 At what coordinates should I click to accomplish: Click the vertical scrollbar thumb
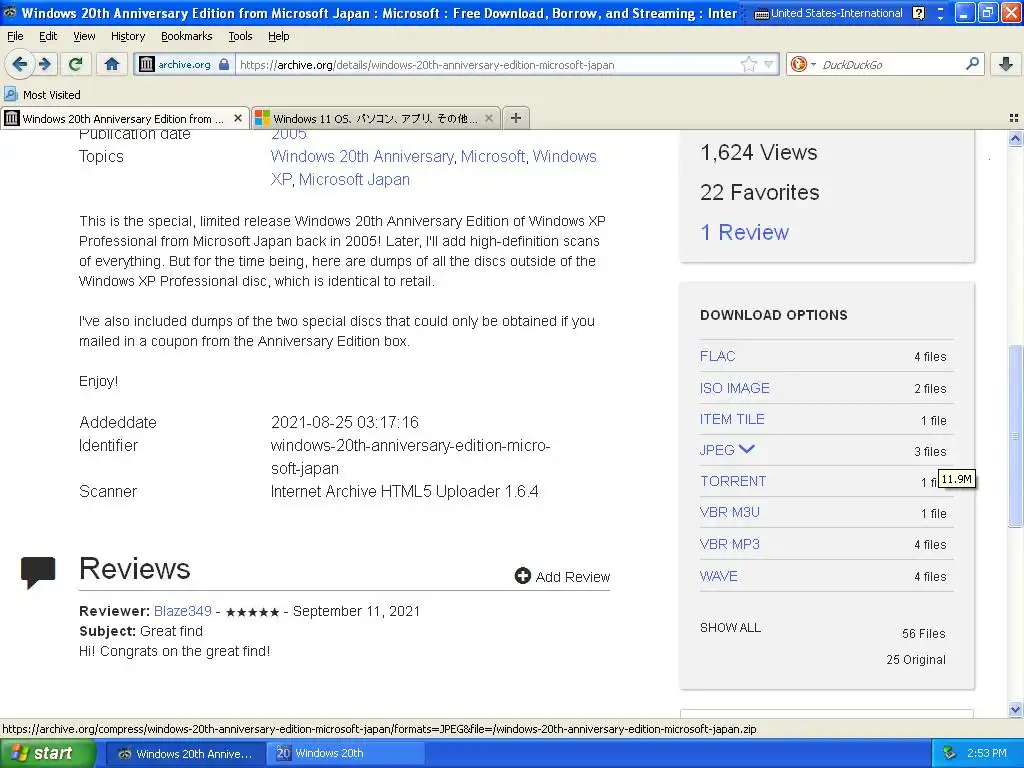pyautogui.click(x=1015, y=436)
